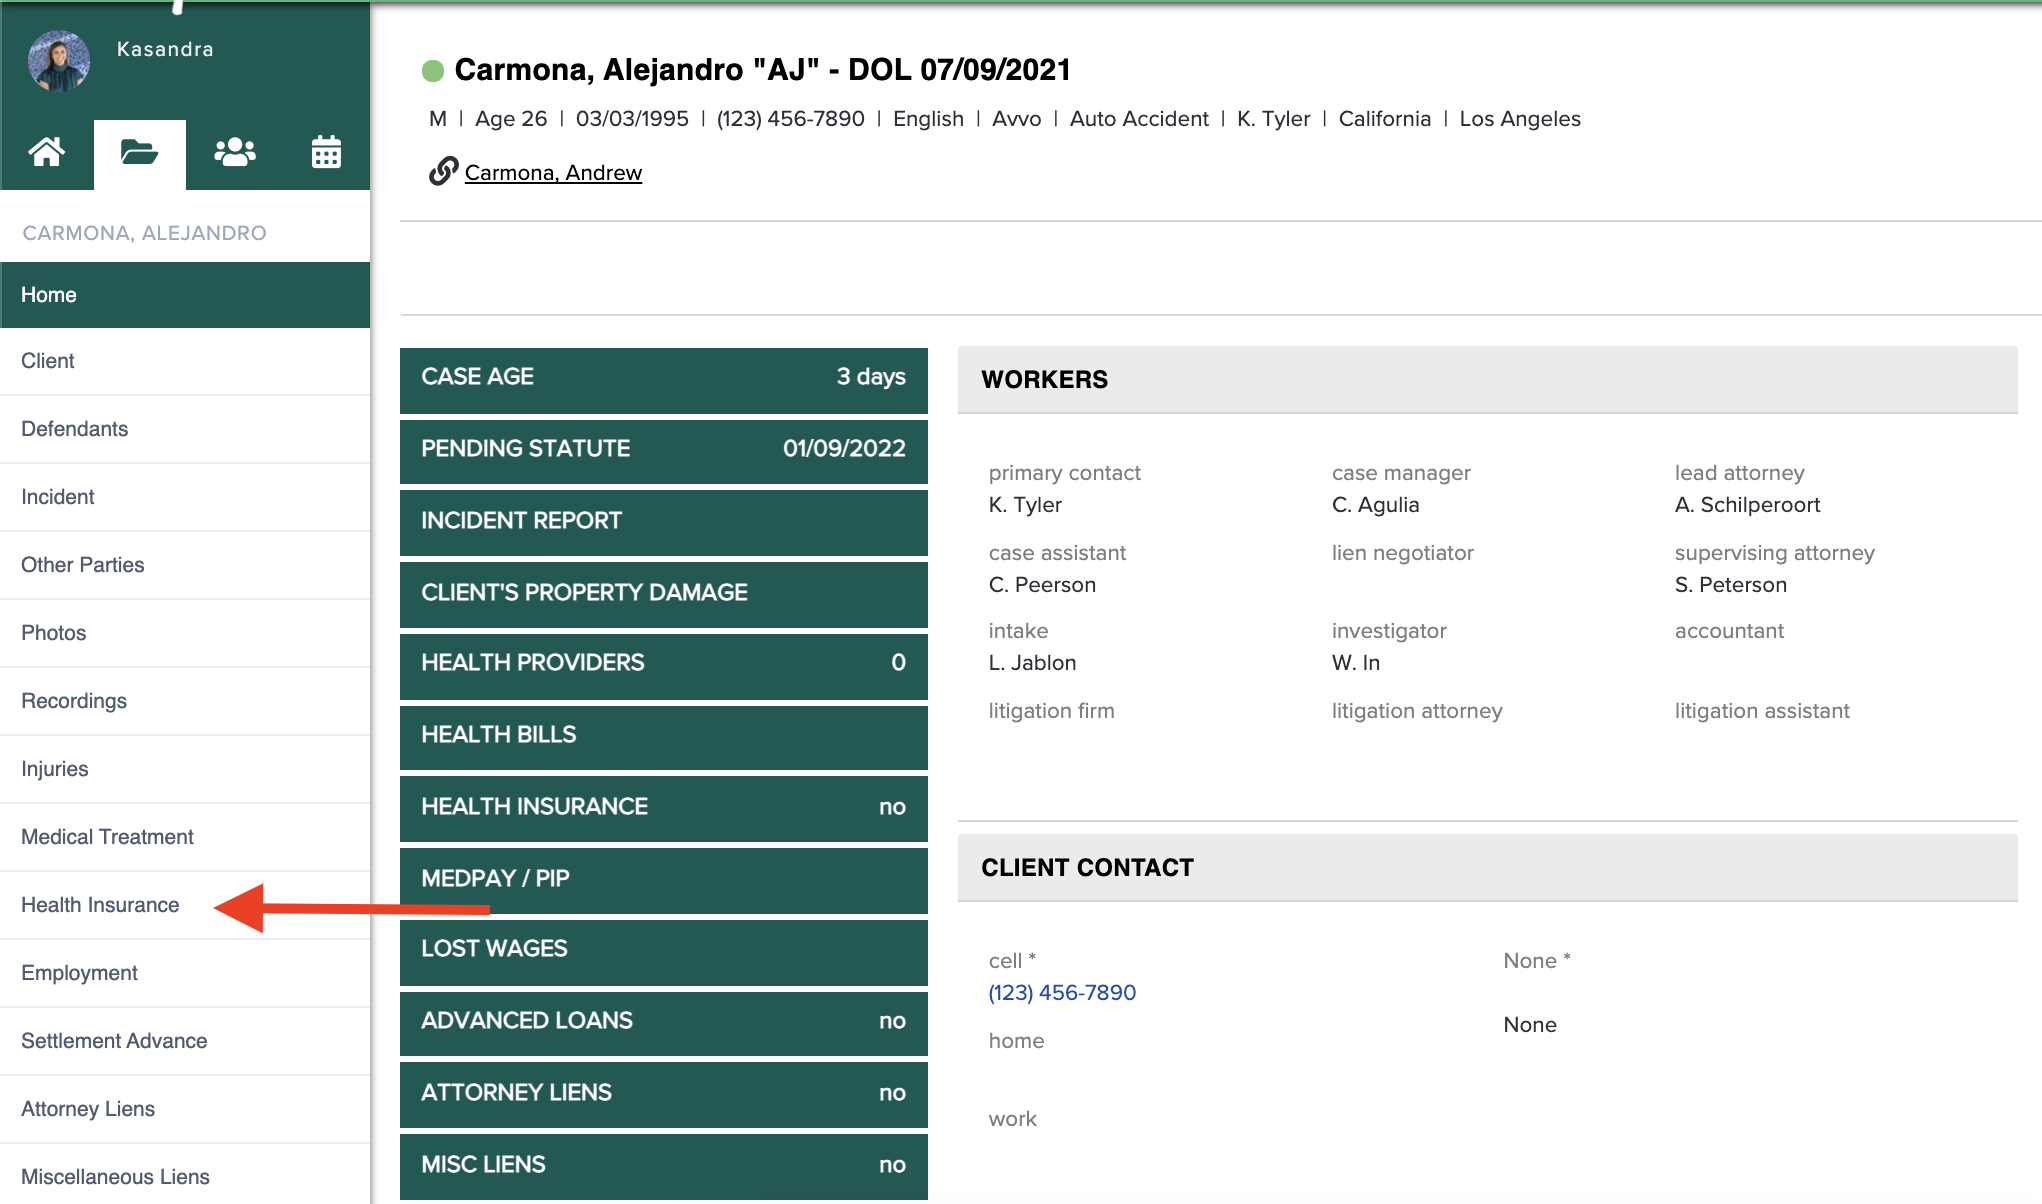Select Health Insurance in the sidebar

click(x=99, y=905)
